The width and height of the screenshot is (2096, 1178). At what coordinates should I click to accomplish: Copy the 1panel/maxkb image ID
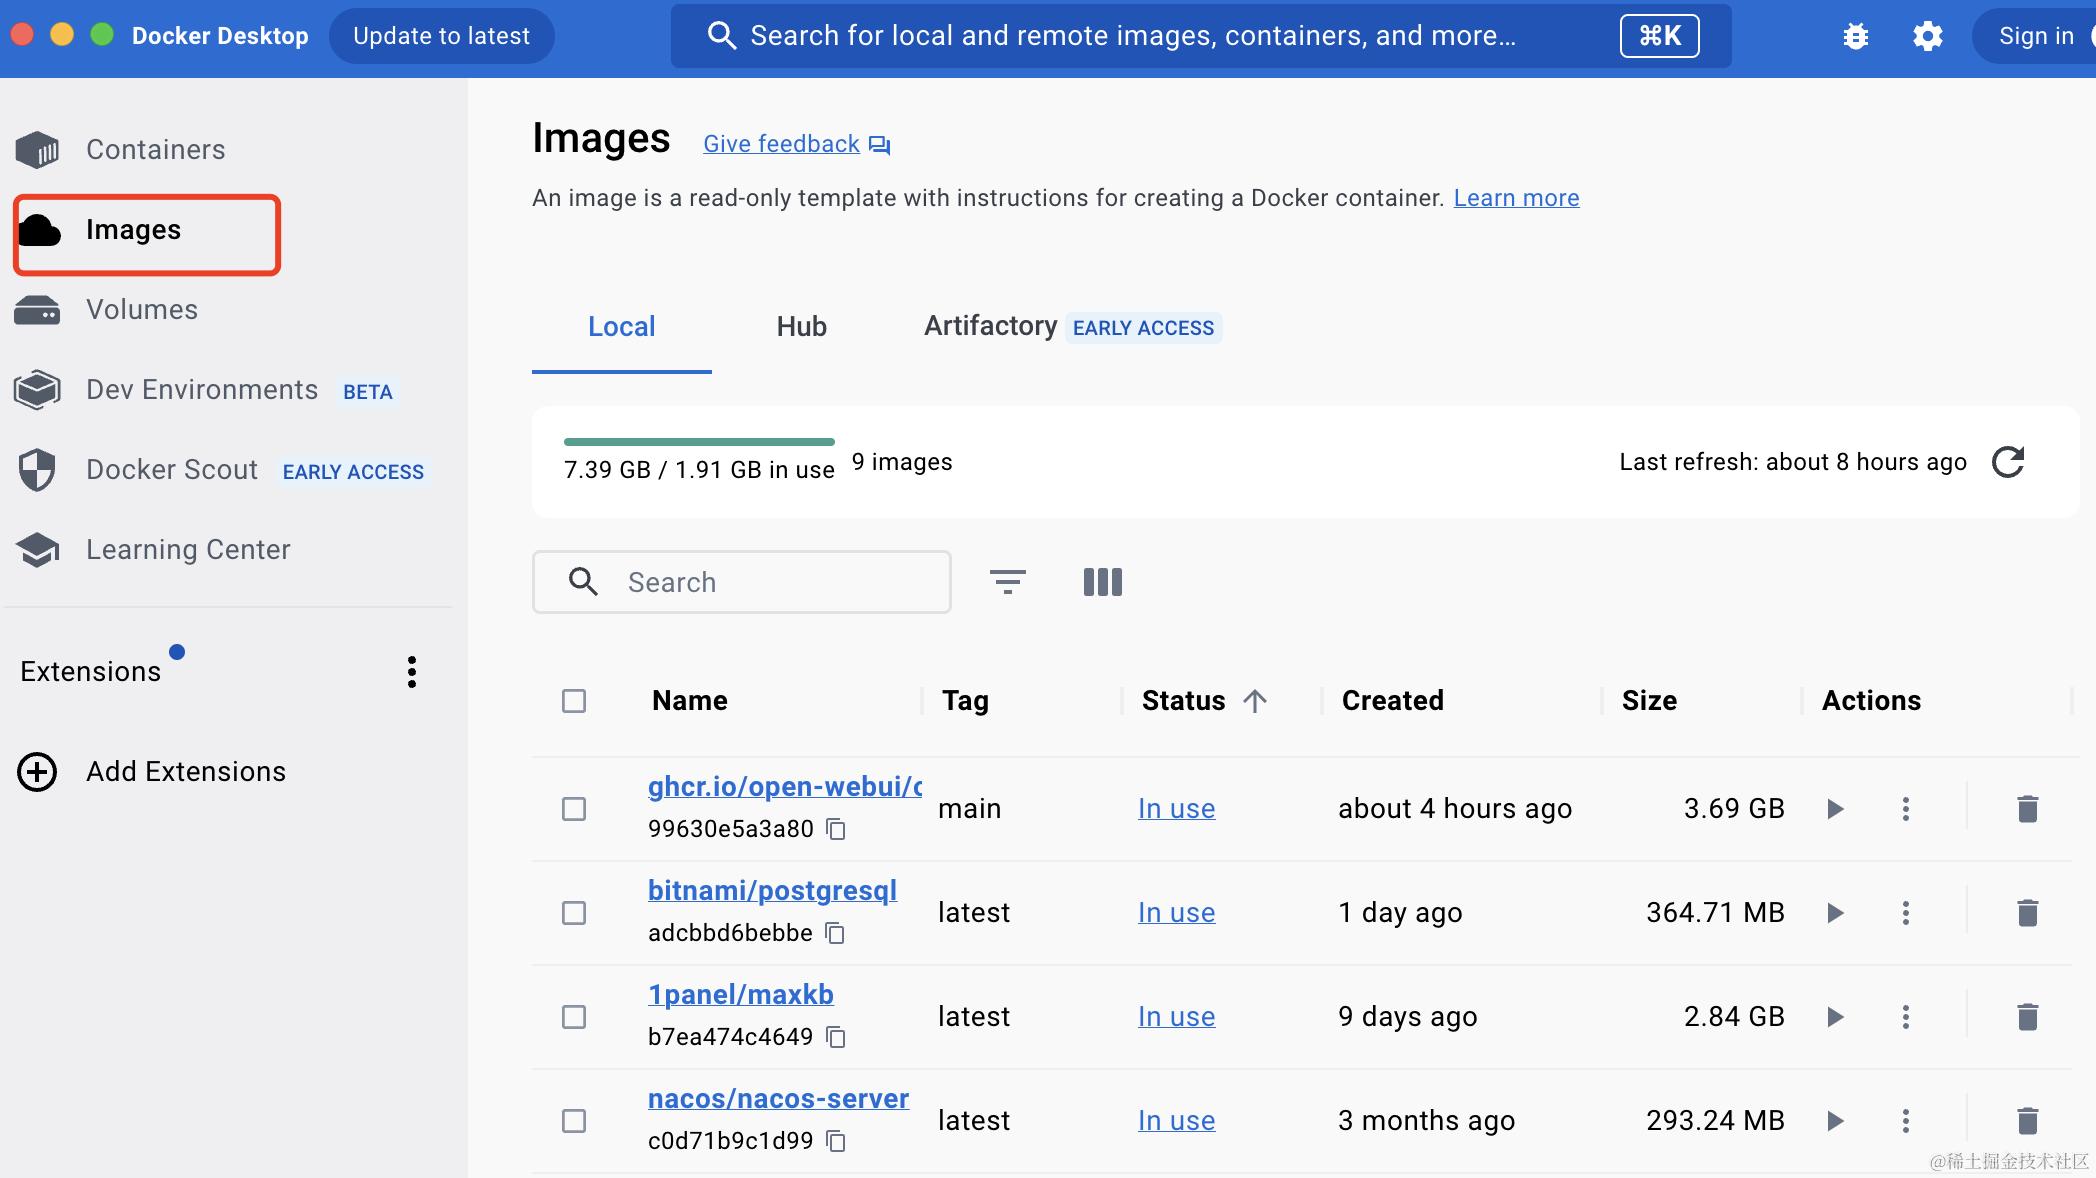click(x=836, y=1037)
